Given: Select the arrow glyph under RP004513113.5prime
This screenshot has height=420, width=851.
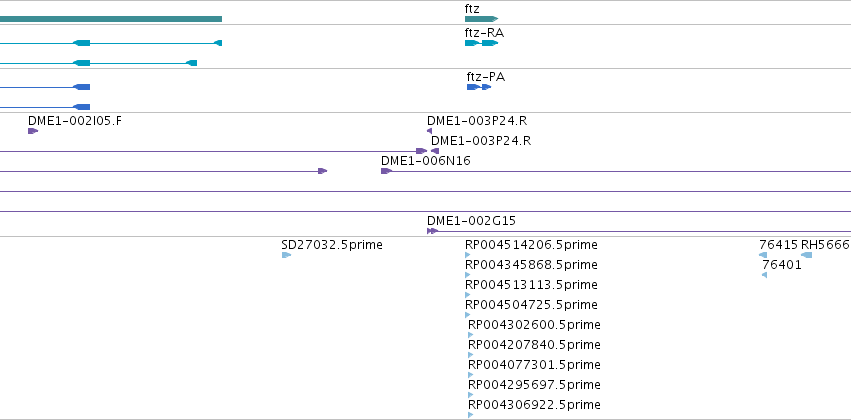Looking at the screenshot, I should (x=468, y=295).
